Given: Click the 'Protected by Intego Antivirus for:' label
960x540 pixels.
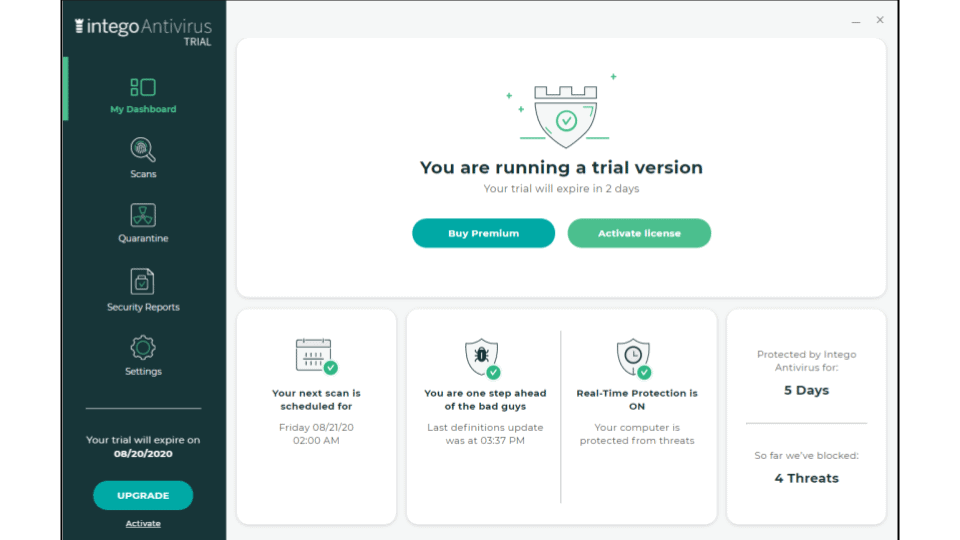Looking at the screenshot, I should (x=806, y=361).
